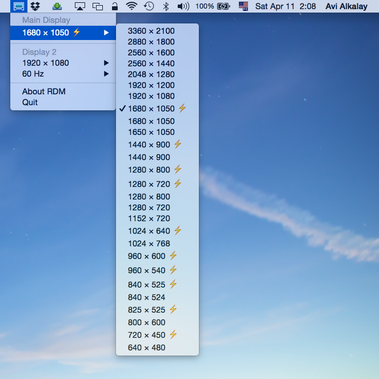Select 1680 × 1050 without lightning bolt
The height and width of the screenshot is (379, 379).
tap(157, 121)
